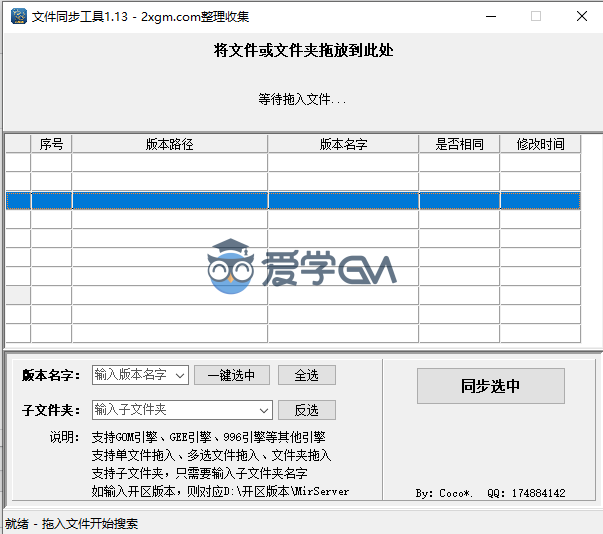Click the app icon in title bar
The width and height of the screenshot is (603, 534).
[x=17, y=17]
